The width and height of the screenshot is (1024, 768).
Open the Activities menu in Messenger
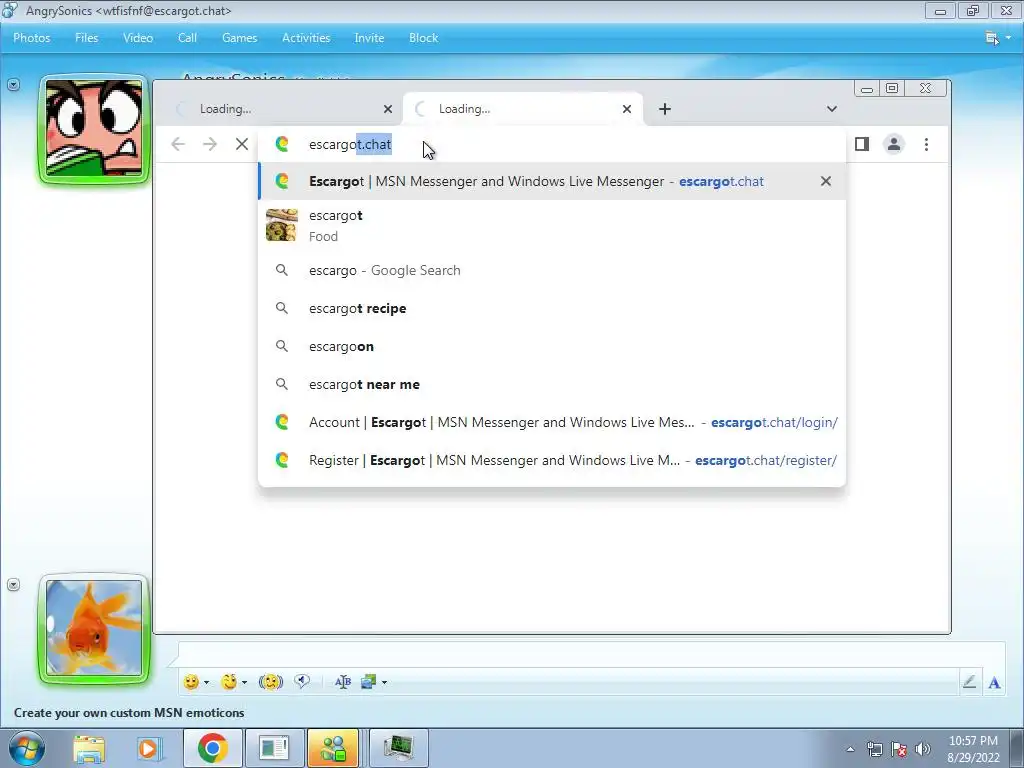(x=306, y=38)
